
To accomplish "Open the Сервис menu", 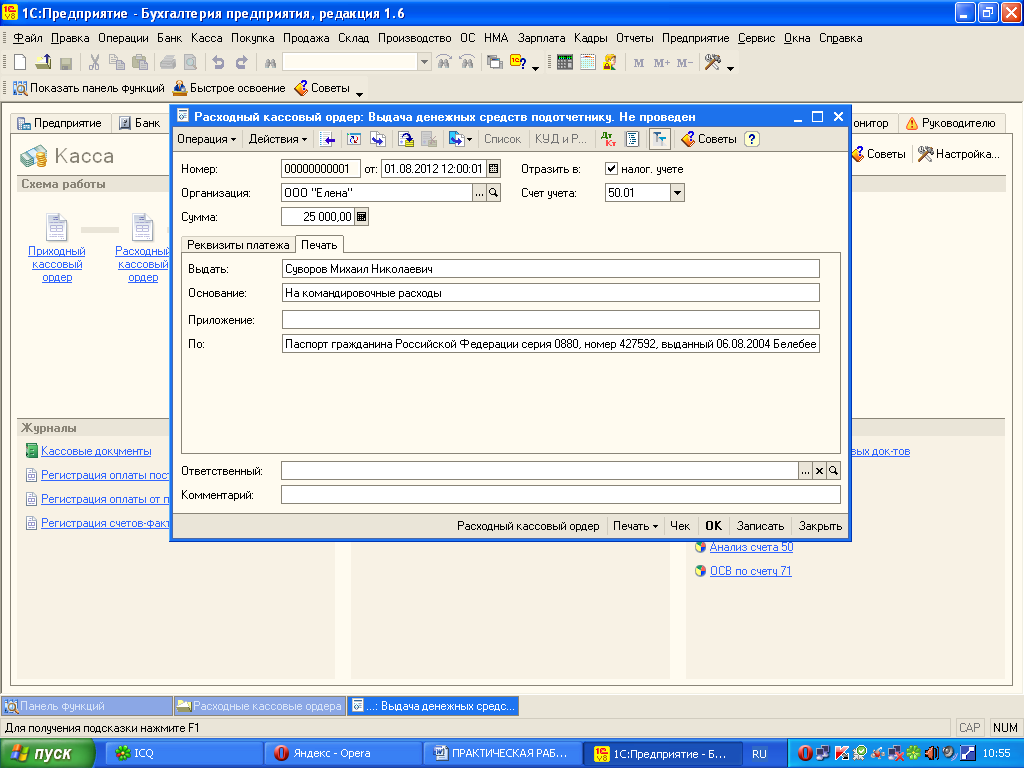I will pyautogui.click(x=756, y=38).
